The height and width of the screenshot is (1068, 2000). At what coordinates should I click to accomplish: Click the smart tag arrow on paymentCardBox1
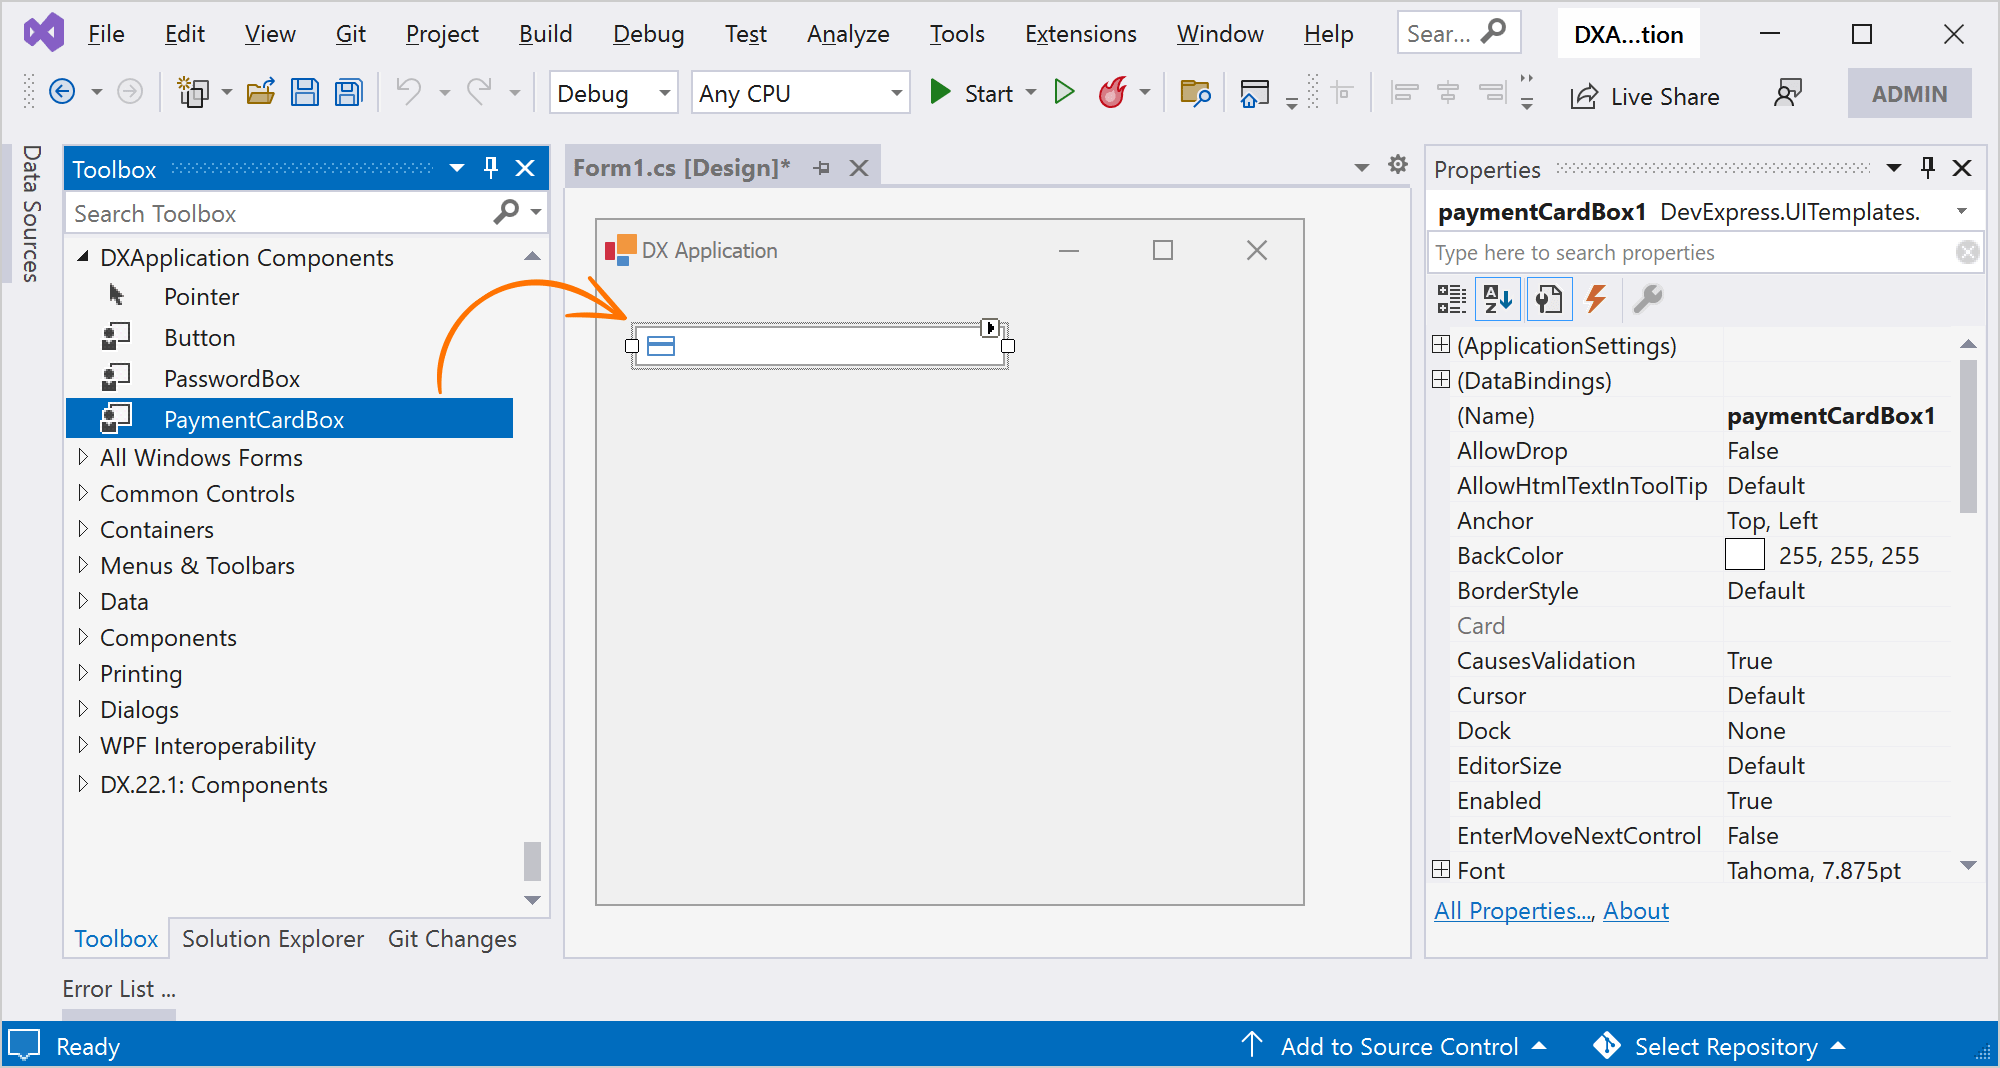[x=990, y=328]
